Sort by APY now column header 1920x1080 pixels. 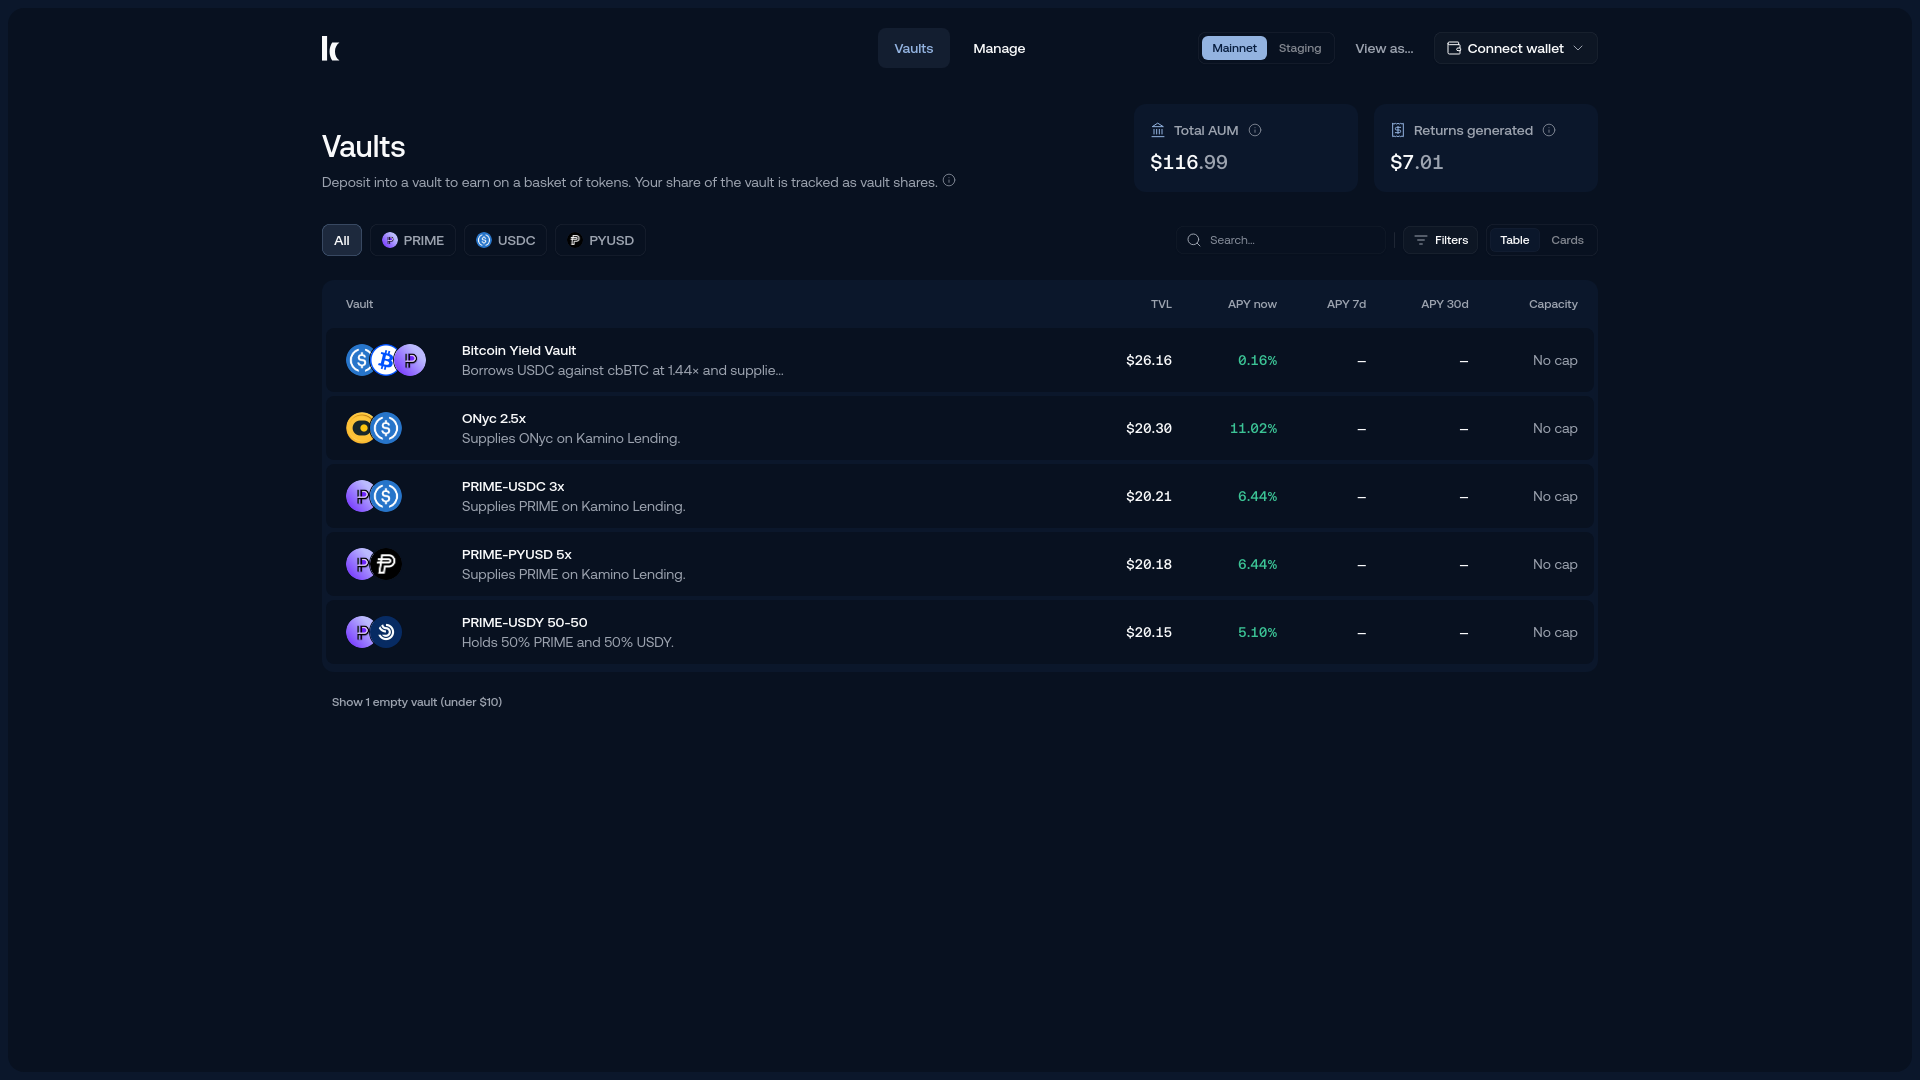point(1252,304)
